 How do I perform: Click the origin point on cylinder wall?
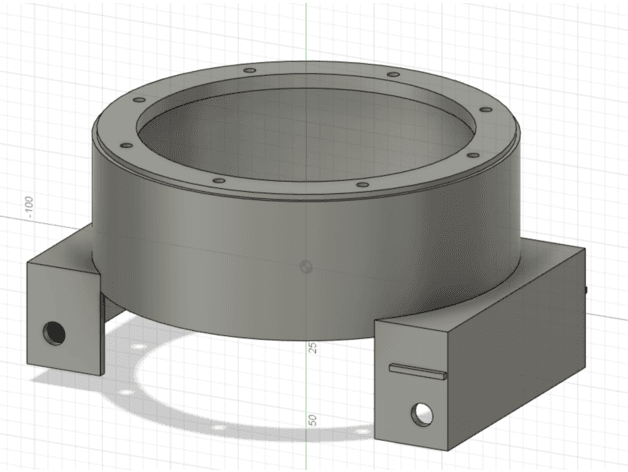coord(306,266)
